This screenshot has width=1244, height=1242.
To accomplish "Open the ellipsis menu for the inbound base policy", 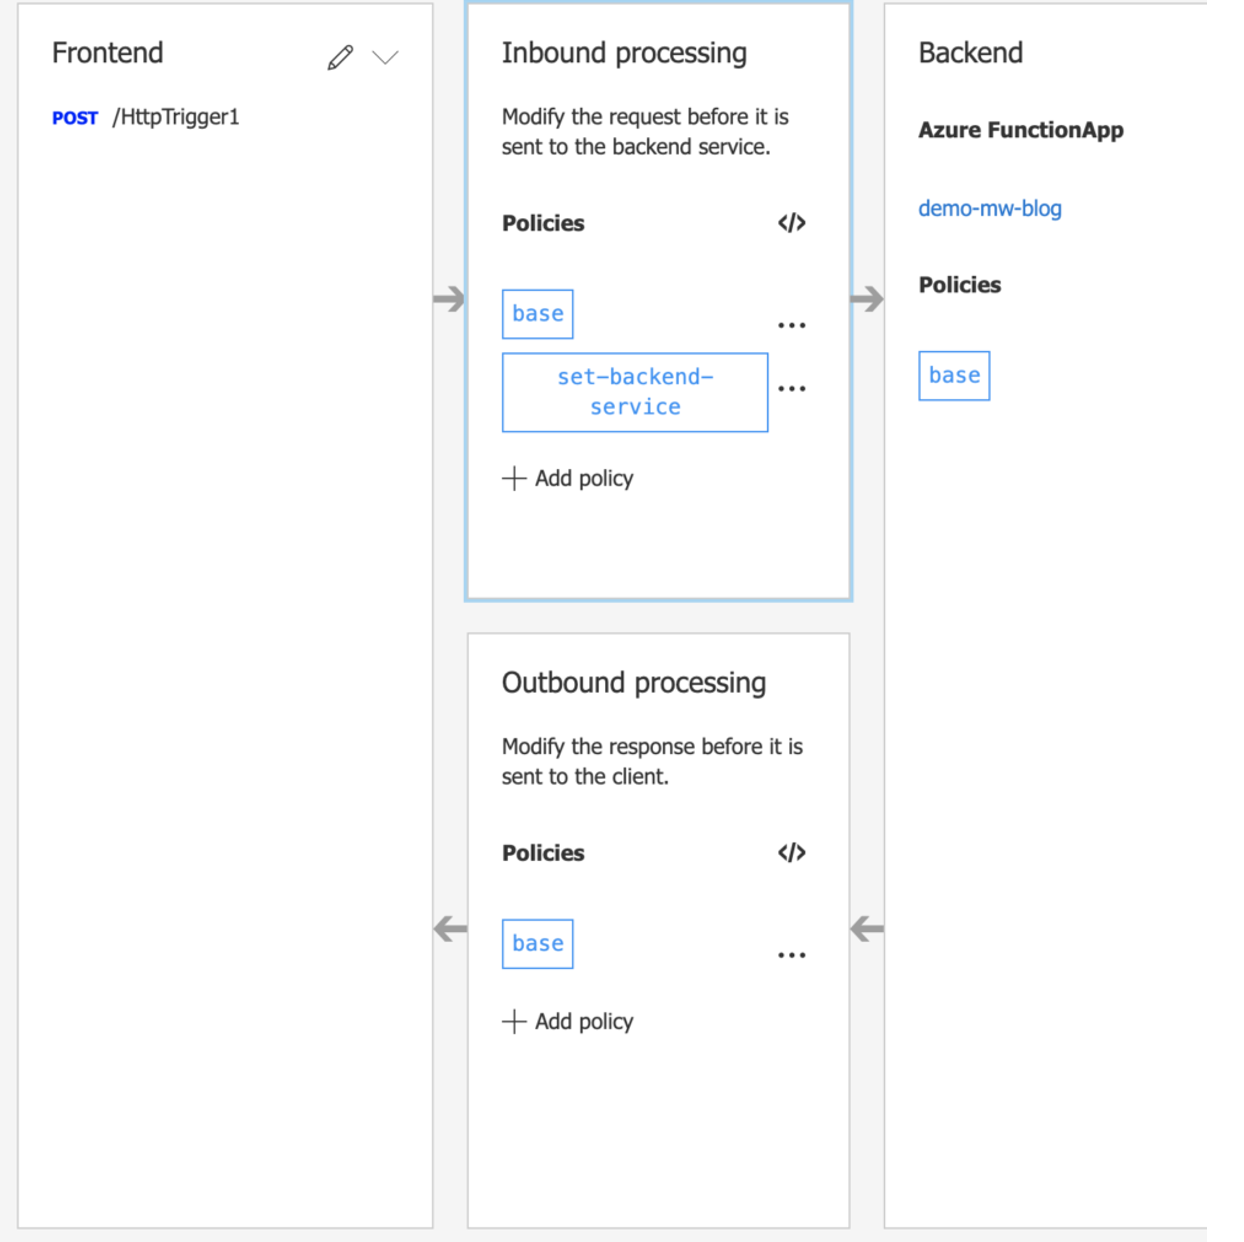I will click(791, 323).
